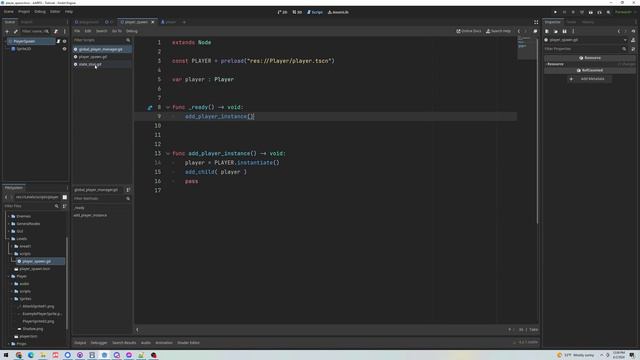Switch to the History tab
This screenshot has height=360, width=640.
point(588,22)
